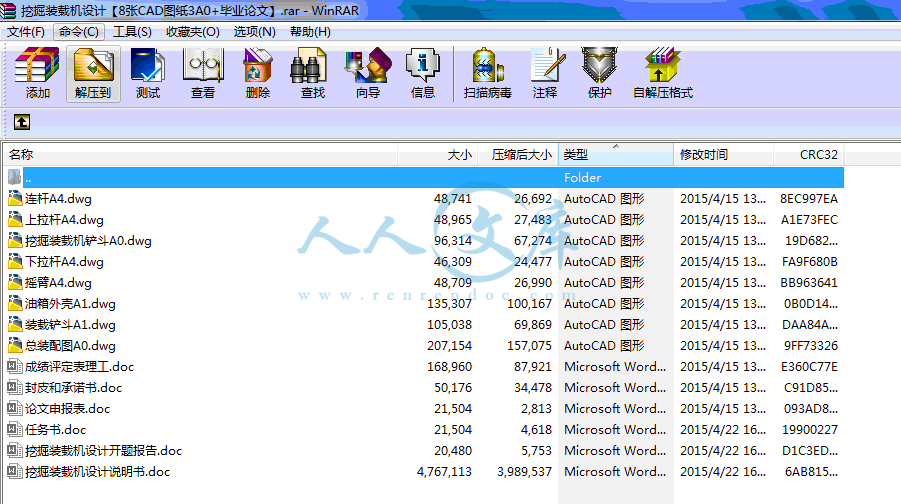Click the 信息 (Info) toolbar icon

(x=423, y=64)
